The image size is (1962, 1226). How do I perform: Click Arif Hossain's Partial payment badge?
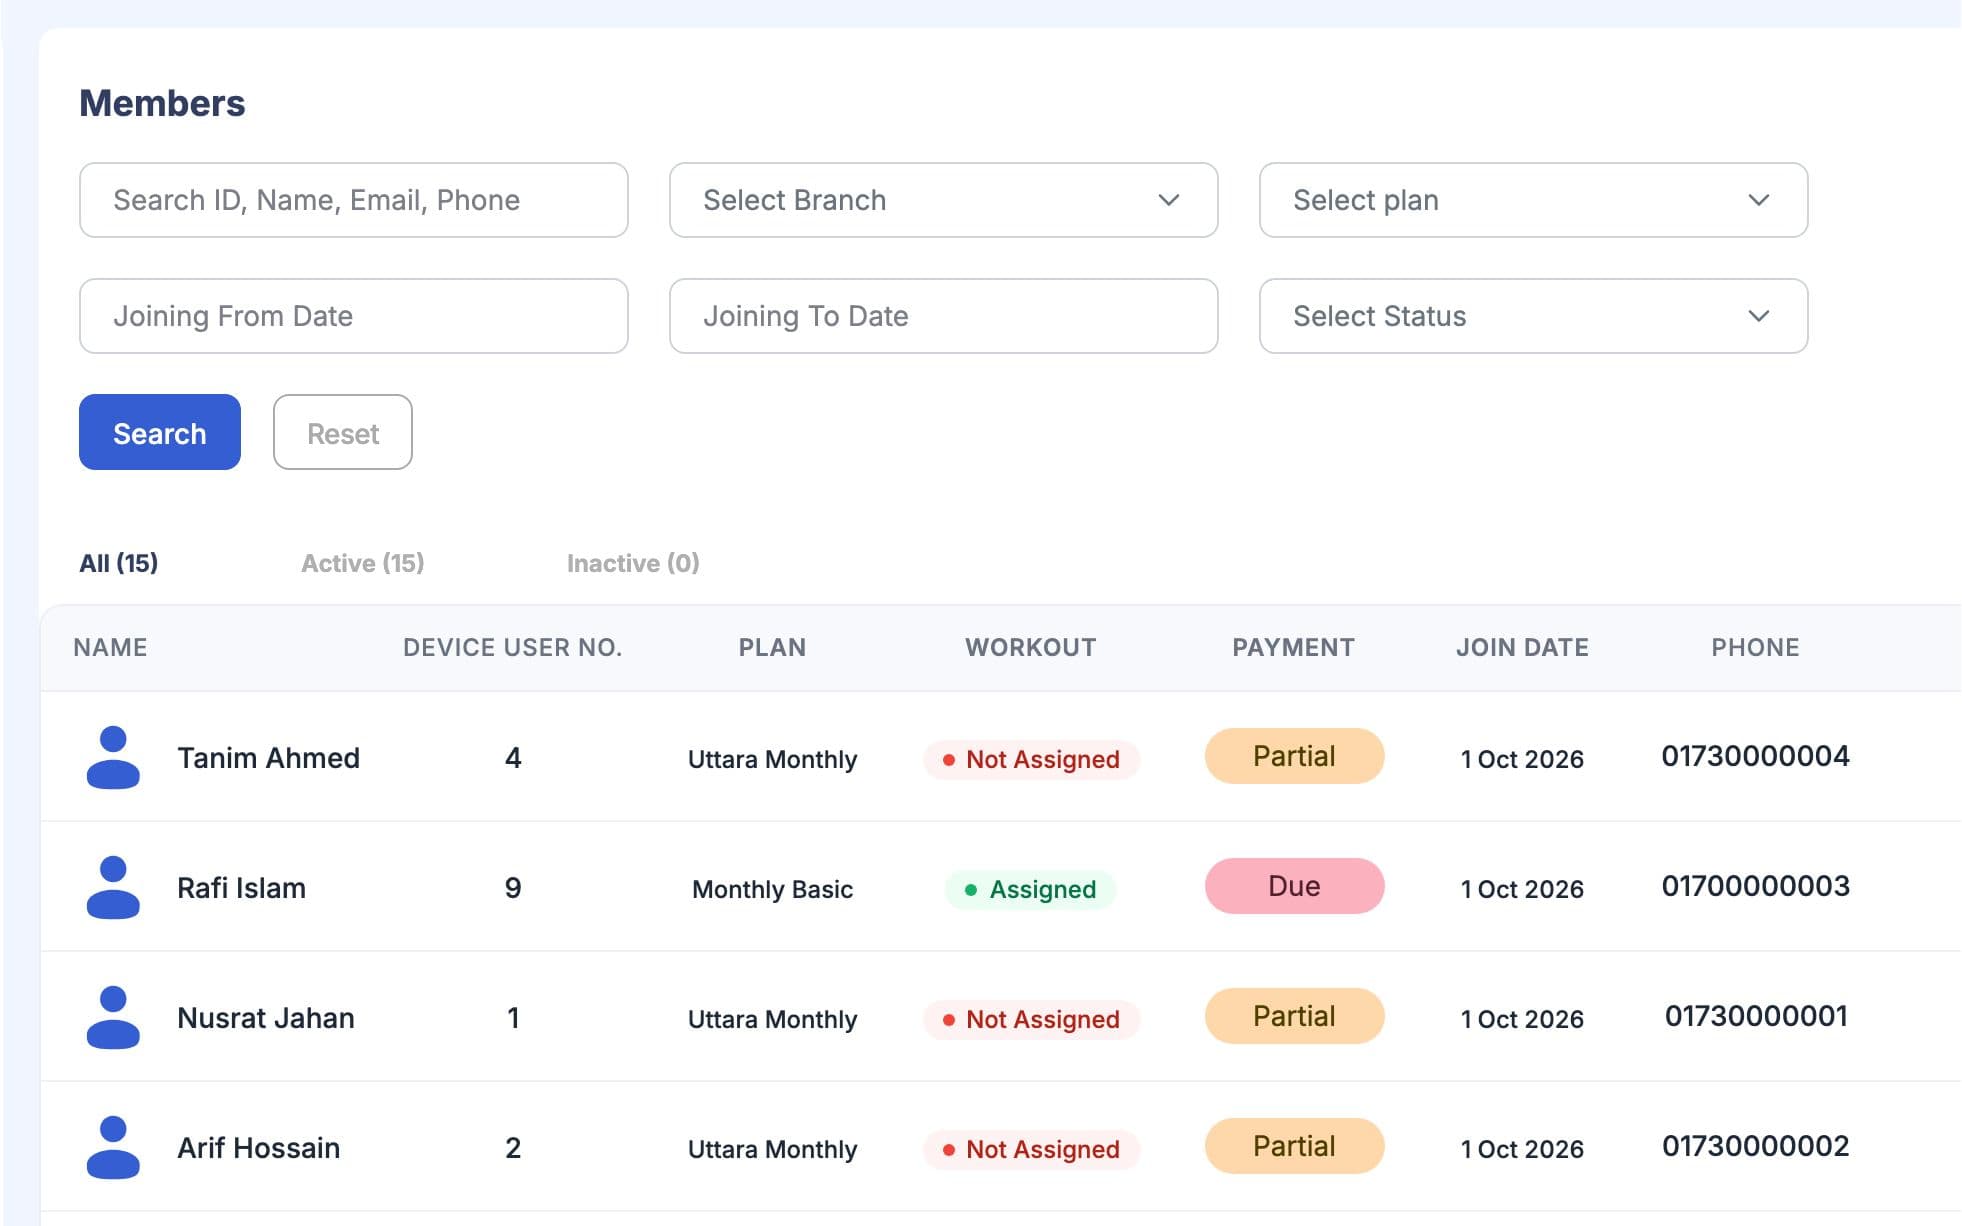(1294, 1146)
